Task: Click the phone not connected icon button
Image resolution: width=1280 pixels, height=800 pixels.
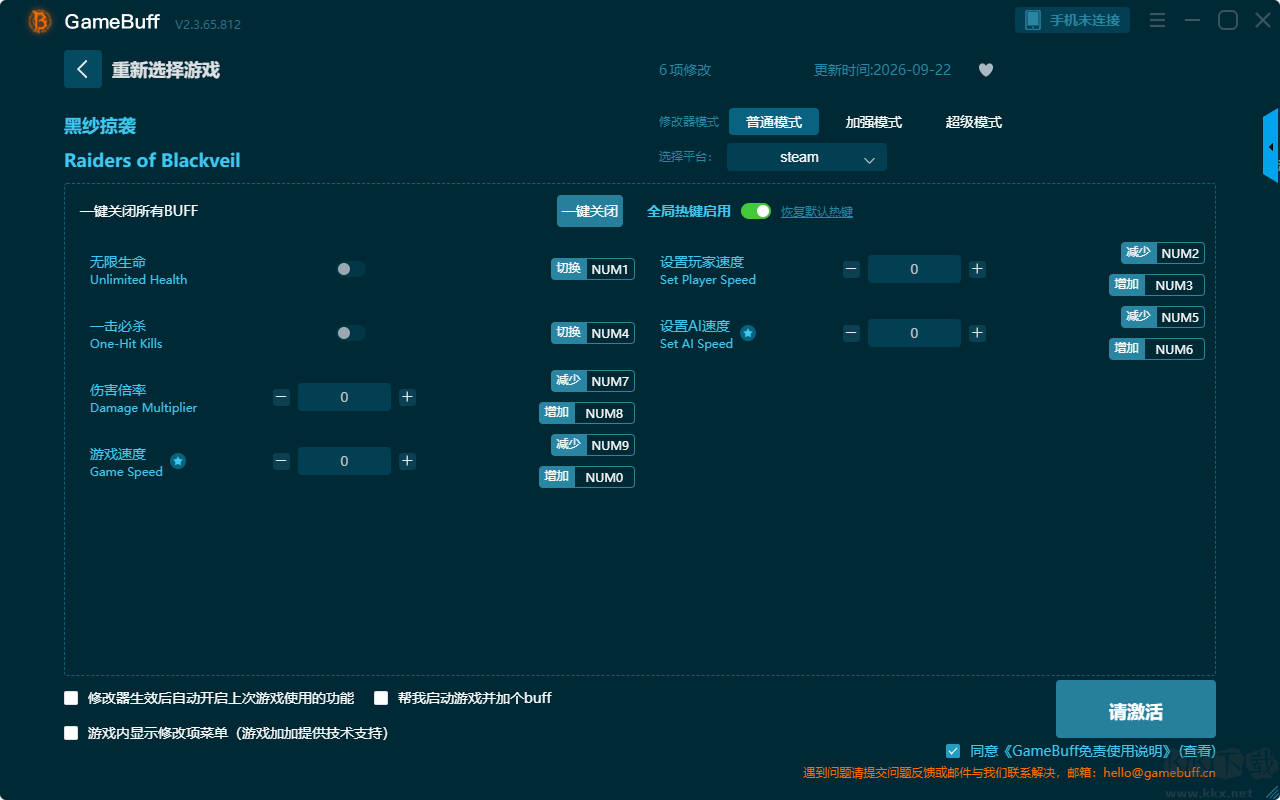Action: [x=1073, y=20]
